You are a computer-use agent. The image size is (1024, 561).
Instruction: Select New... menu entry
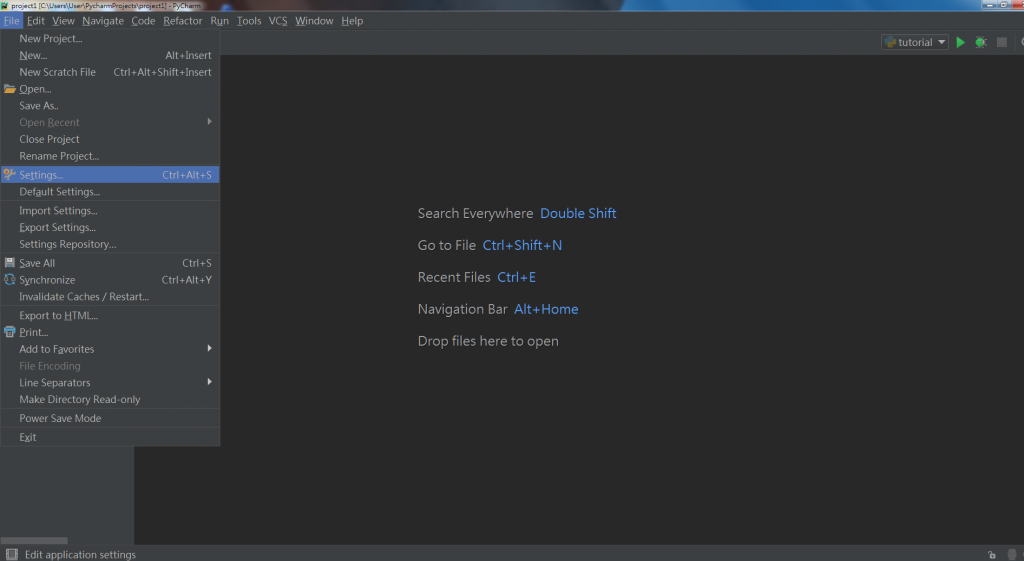click(110, 56)
